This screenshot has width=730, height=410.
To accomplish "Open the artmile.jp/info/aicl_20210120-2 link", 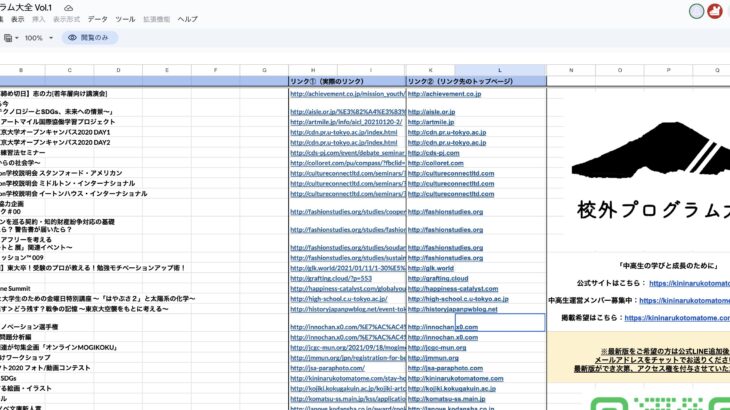I will (x=346, y=122).
